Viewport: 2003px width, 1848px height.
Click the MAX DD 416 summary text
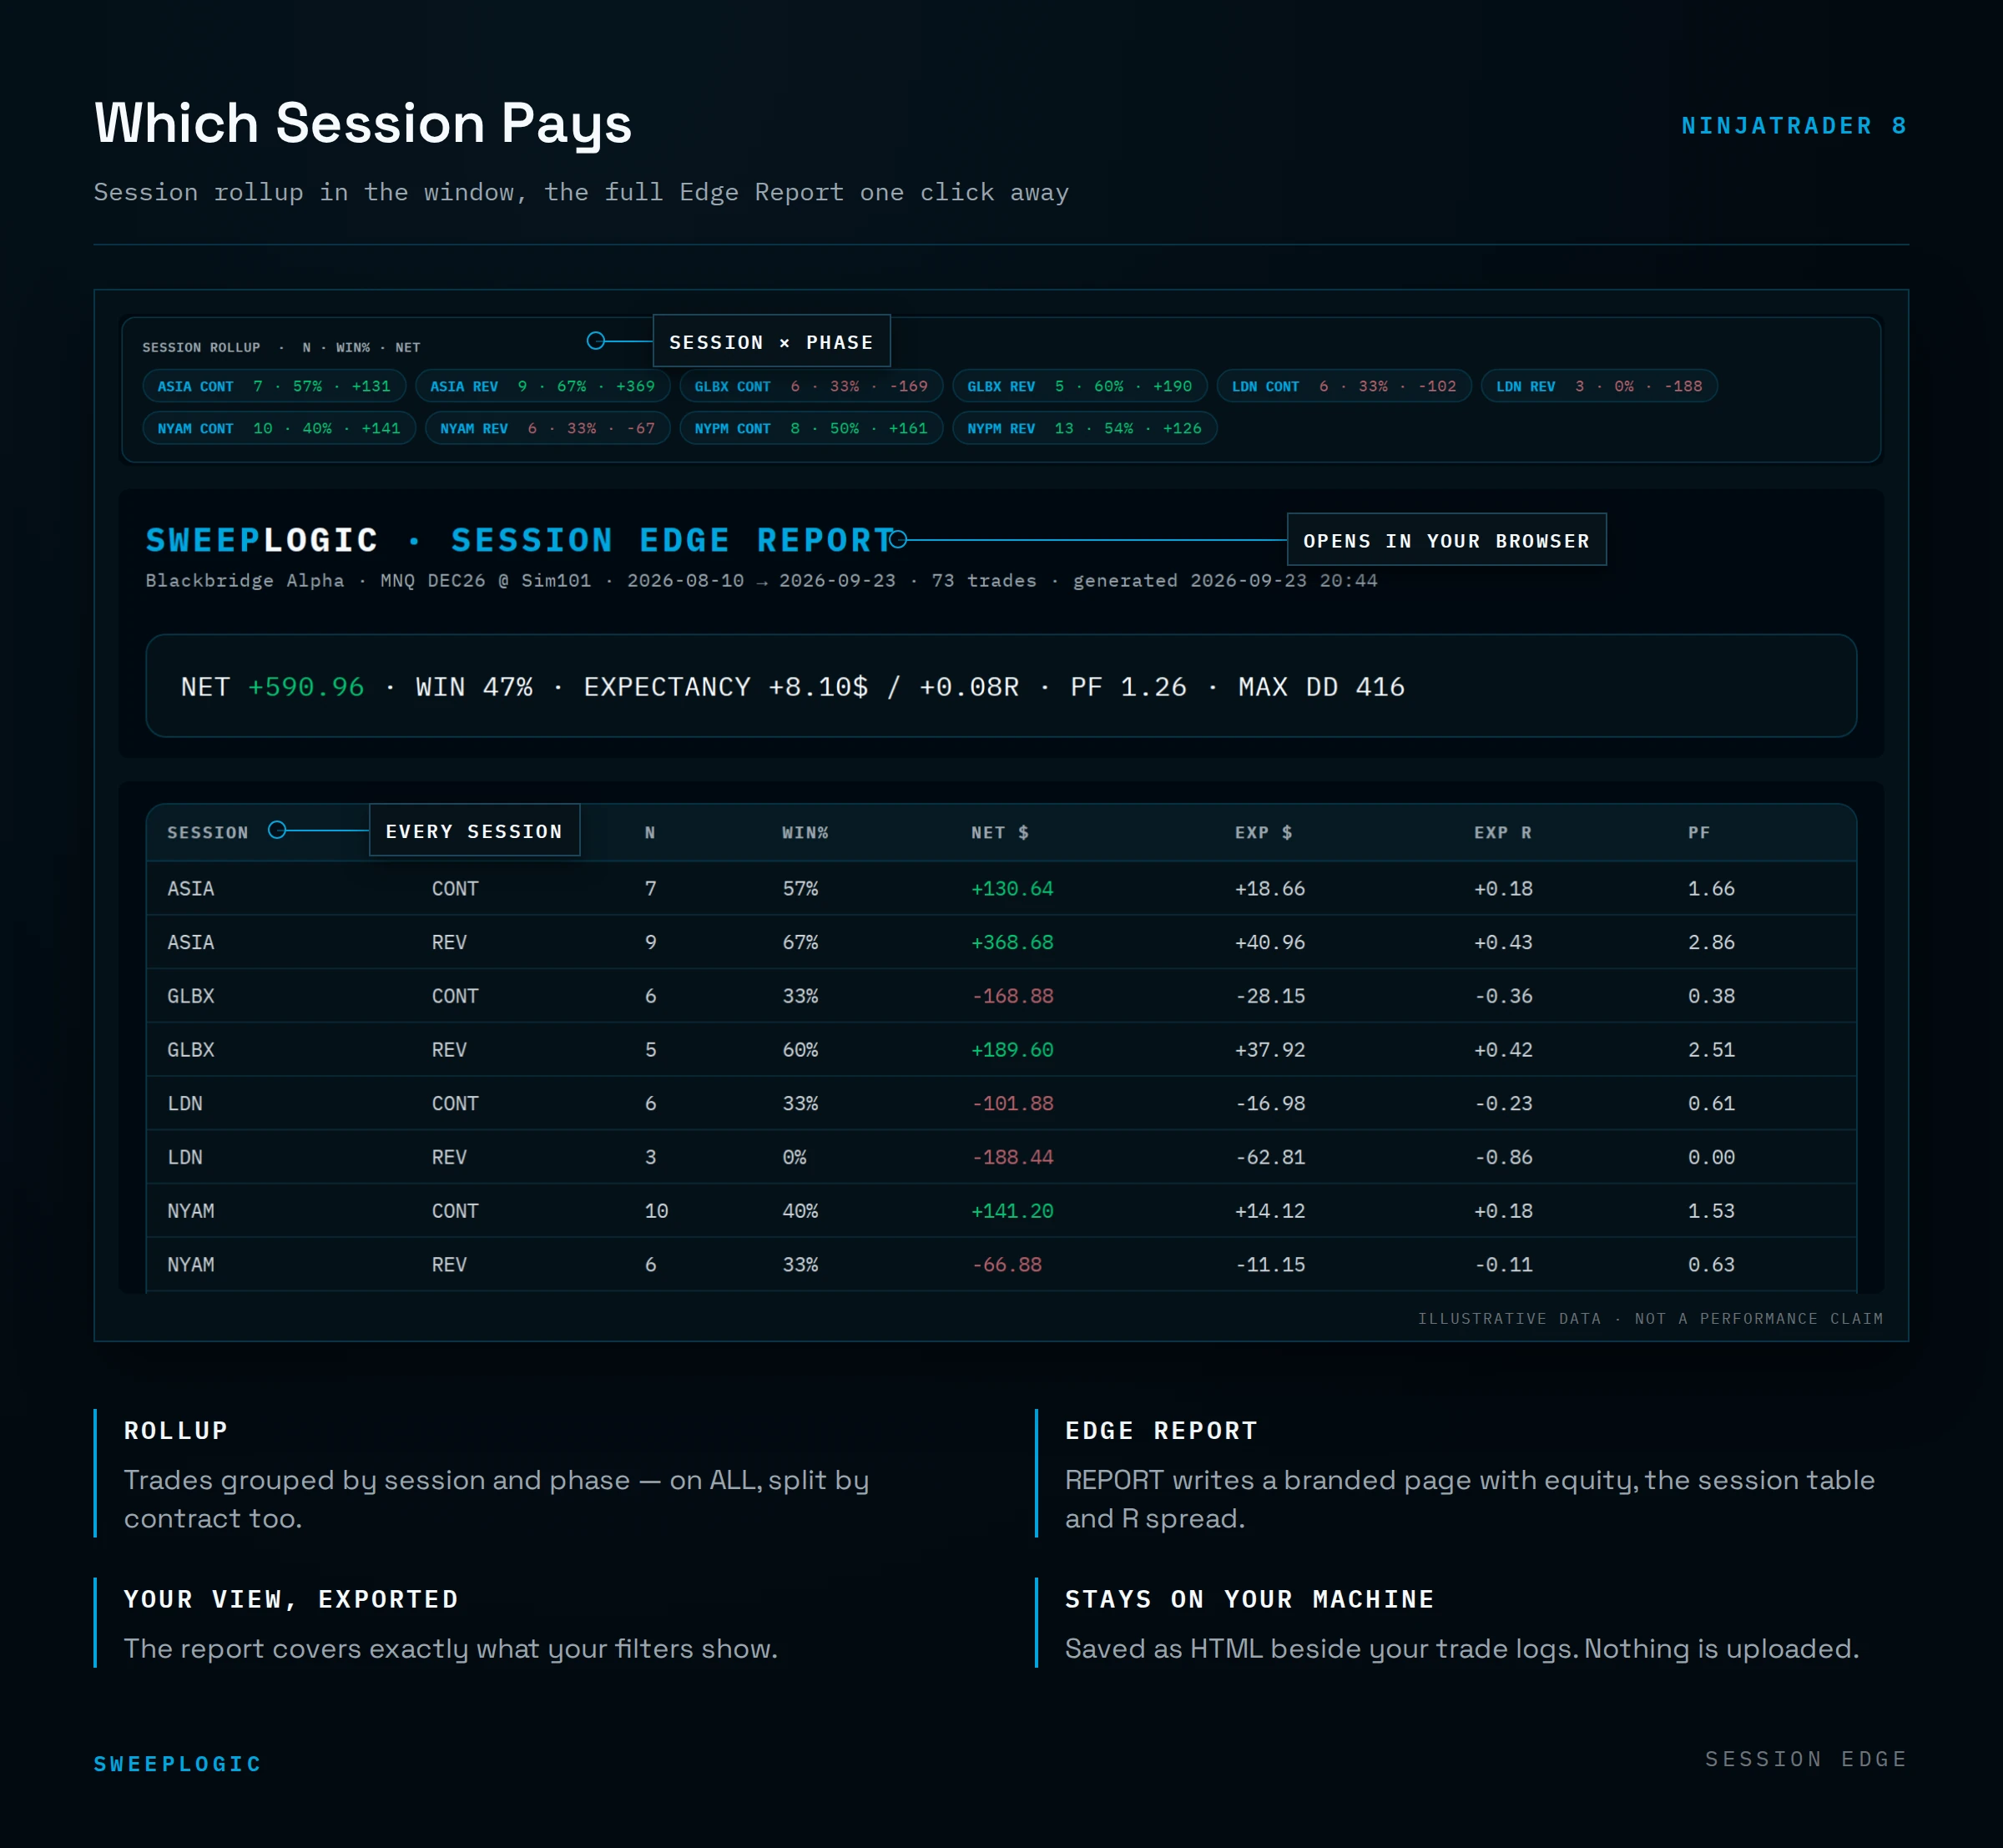1321,687
